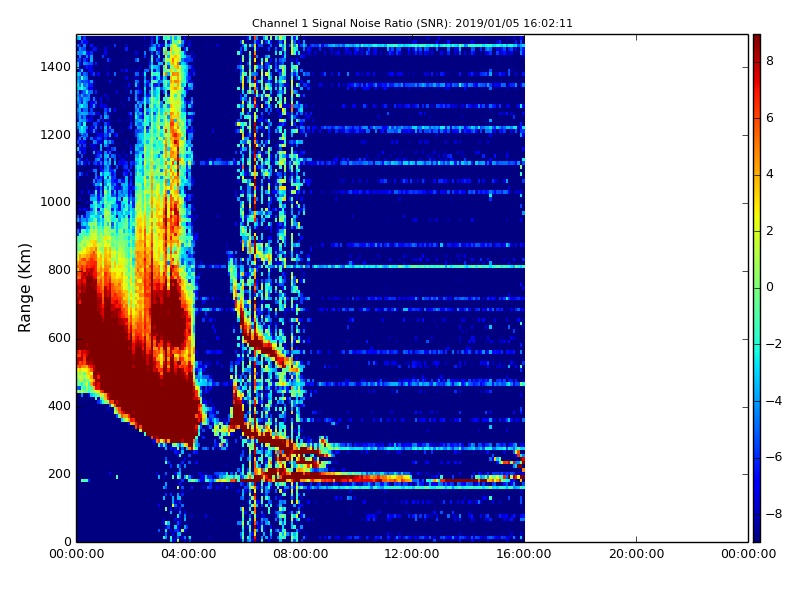Image resolution: width=800 pixels, height=600 pixels.
Task: Click the 20:00:00 time axis label
Action: click(x=636, y=554)
